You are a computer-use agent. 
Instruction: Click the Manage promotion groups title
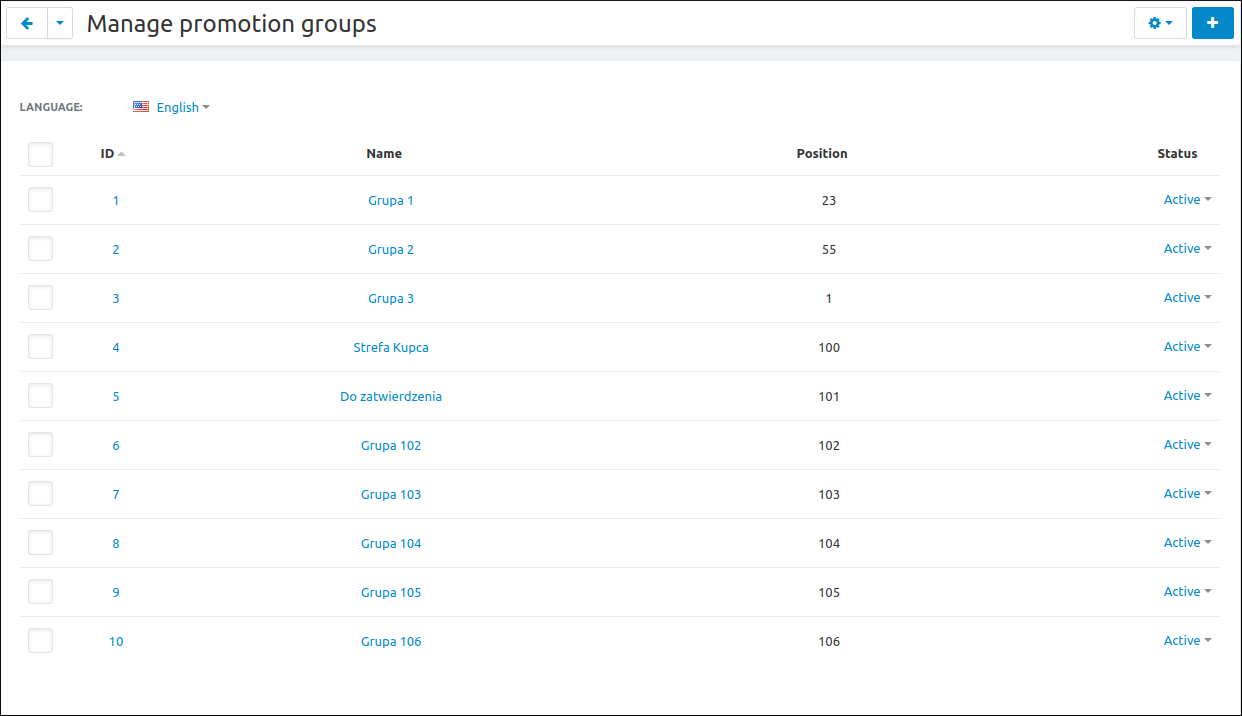232,24
